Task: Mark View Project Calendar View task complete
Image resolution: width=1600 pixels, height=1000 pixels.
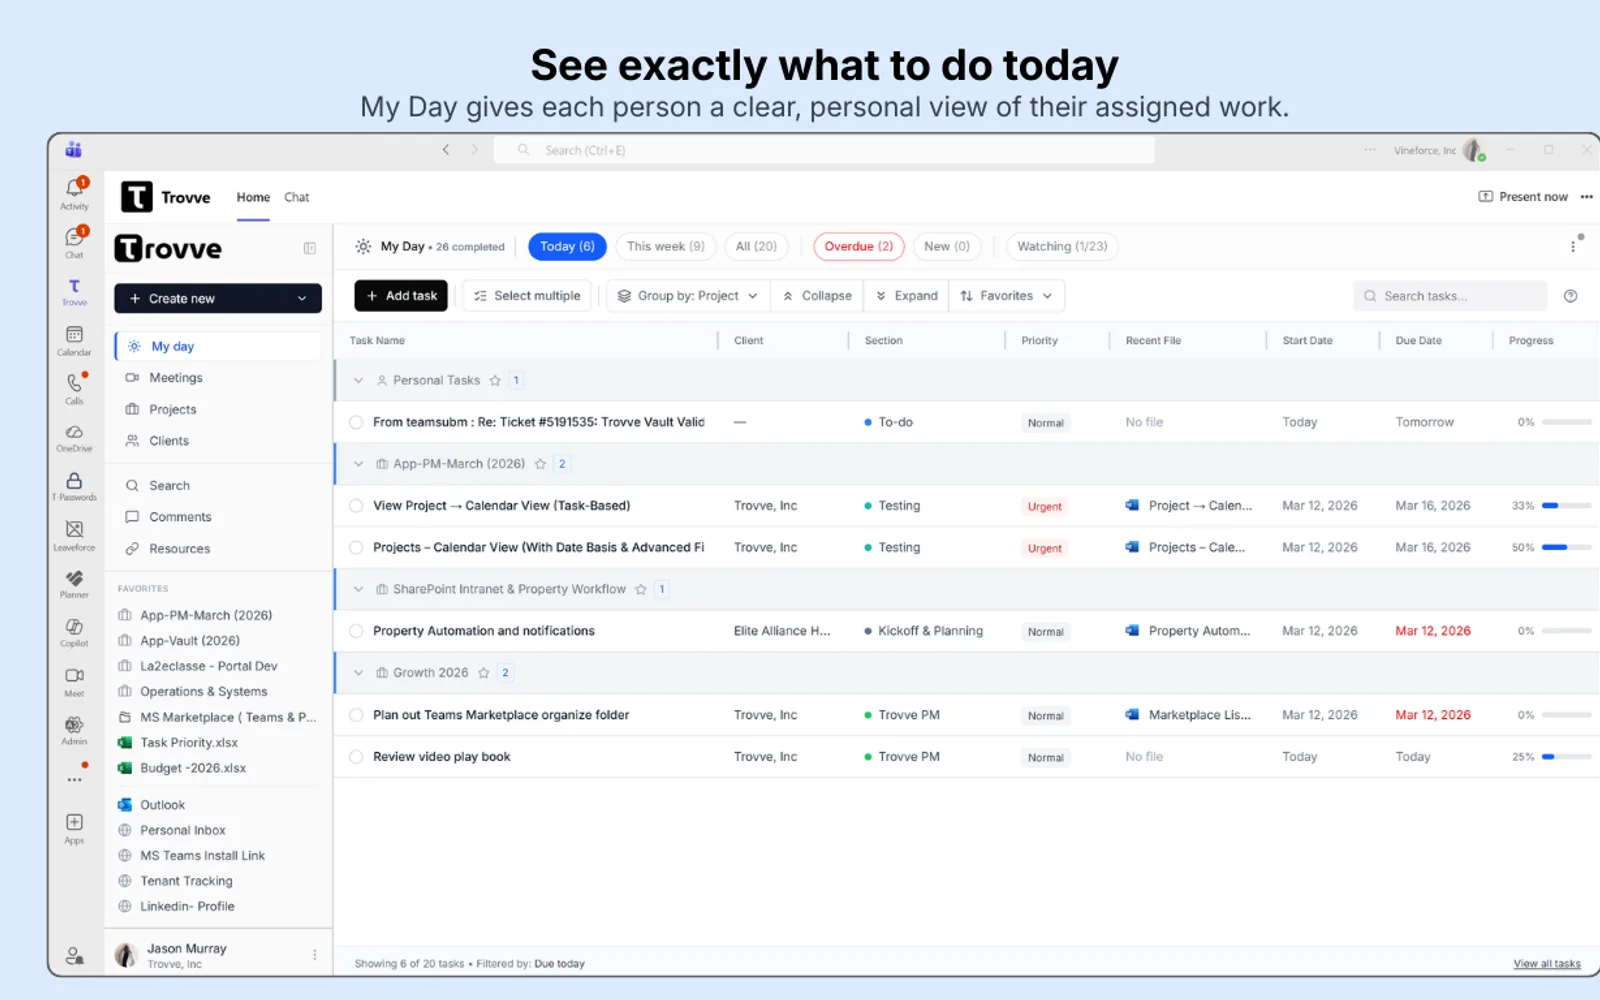Action: 356,506
